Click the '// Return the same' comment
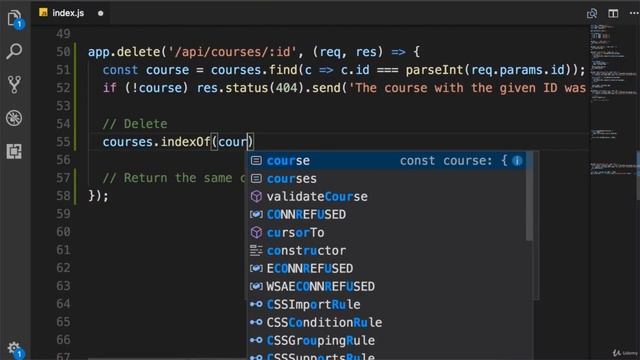The image size is (640, 360). point(167,178)
